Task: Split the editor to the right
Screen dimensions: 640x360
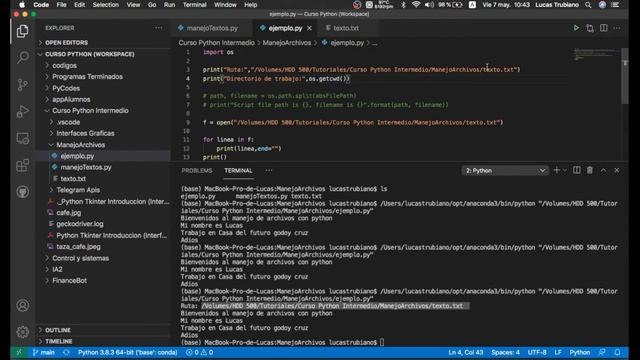Action: 603,28
